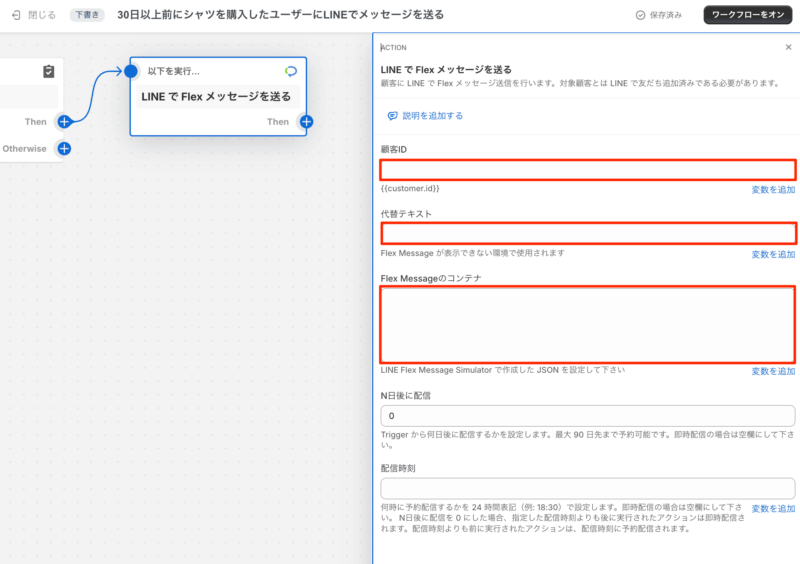Click 説明を追加する link
Image resolution: width=800 pixels, height=564 pixels.
[x=426, y=116]
